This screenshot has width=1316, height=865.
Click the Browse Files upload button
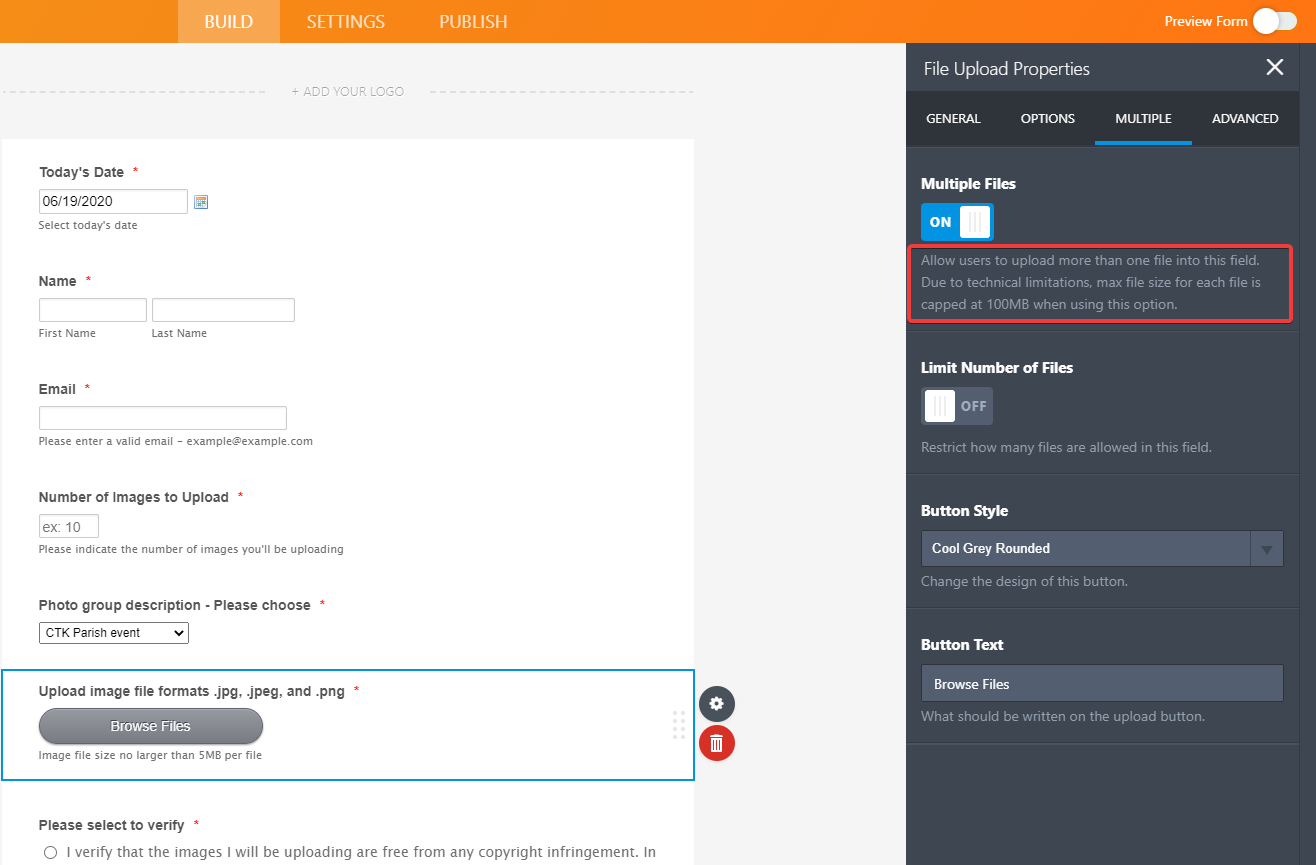[151, 726]
